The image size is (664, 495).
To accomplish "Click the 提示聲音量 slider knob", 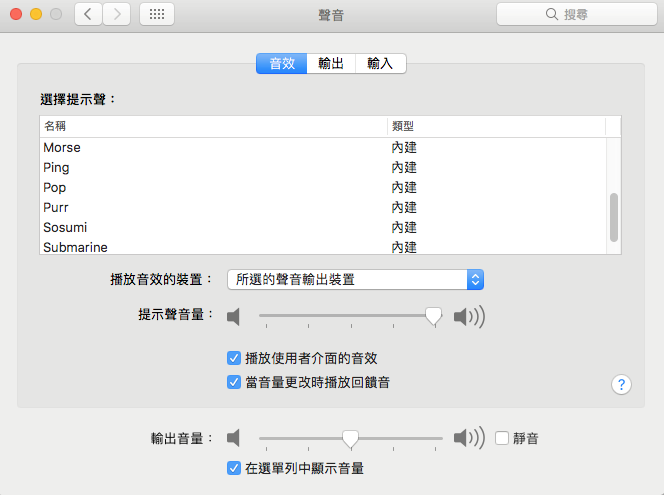I will pos(434,316).
